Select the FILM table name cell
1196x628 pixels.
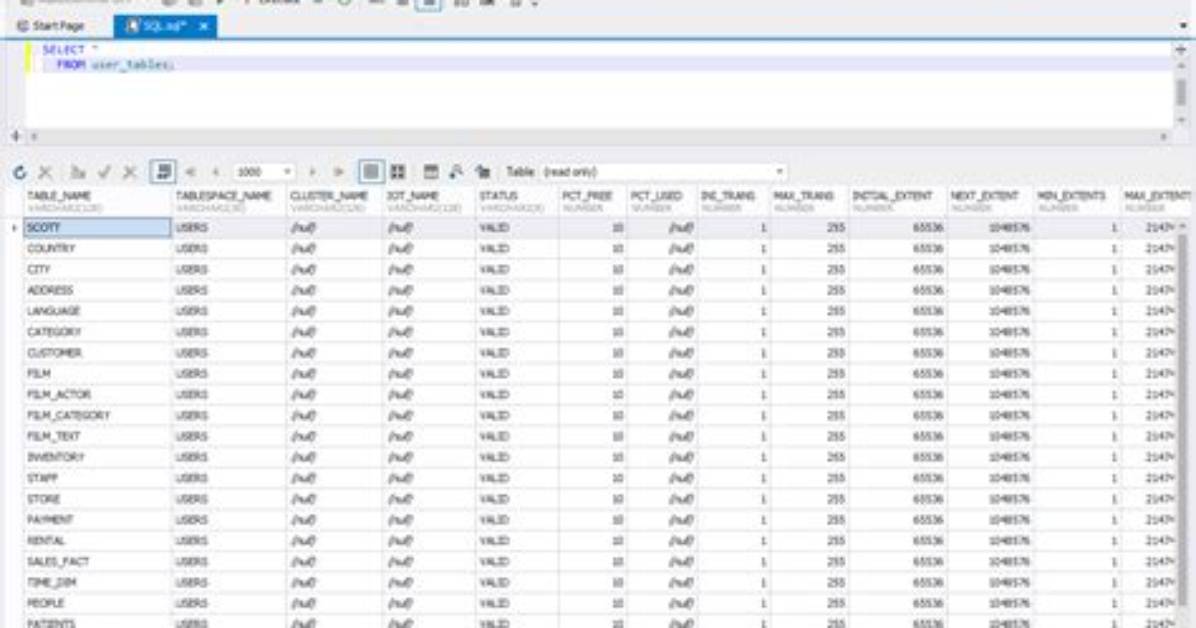tap(97, 374)
